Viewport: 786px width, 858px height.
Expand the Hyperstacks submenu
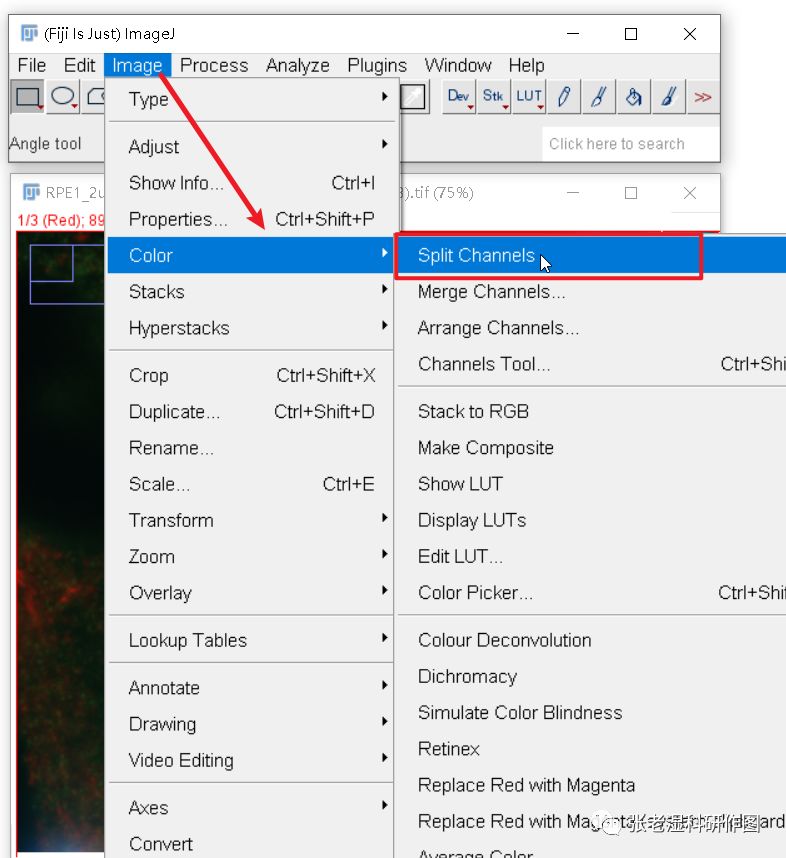tap(251, 327)
